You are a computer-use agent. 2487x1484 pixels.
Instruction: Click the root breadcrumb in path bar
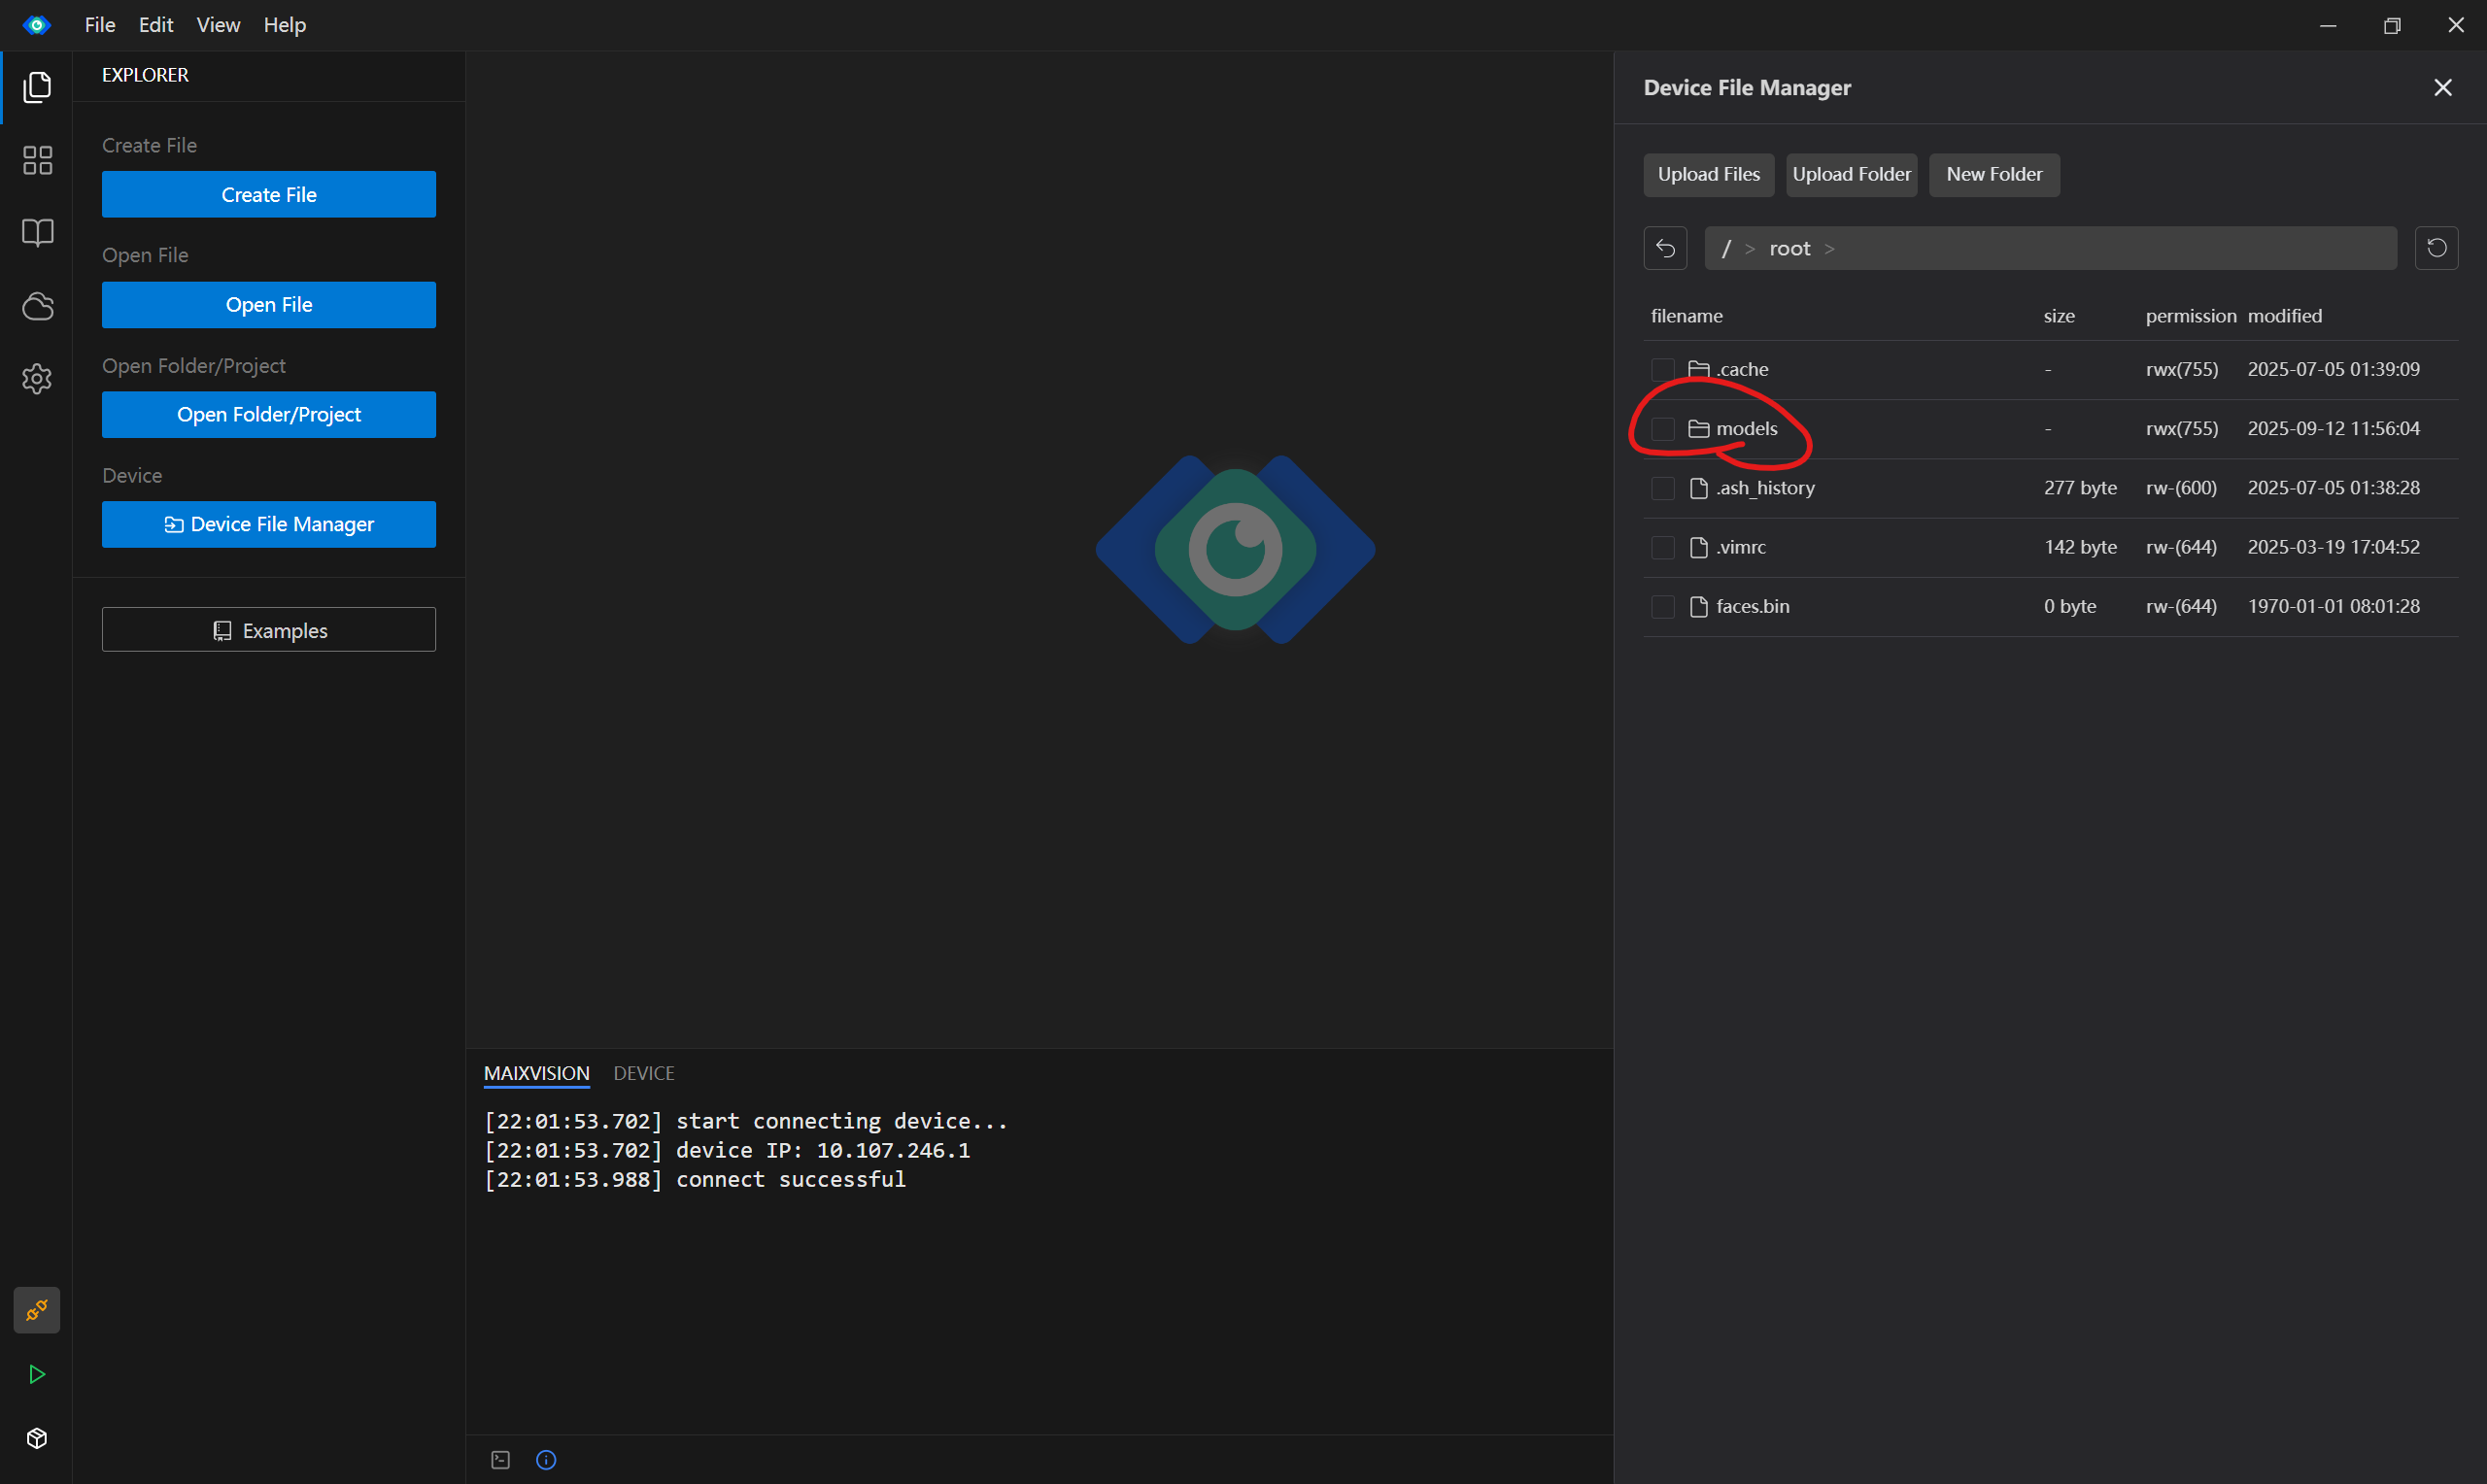pos(1789,249)
